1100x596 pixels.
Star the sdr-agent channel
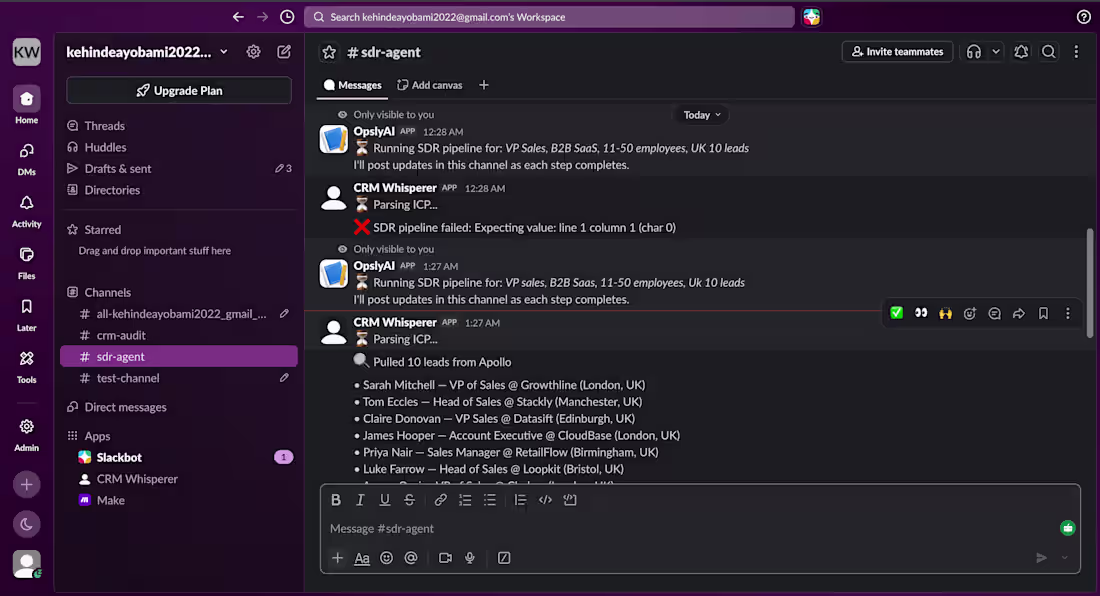coord(329,52)
